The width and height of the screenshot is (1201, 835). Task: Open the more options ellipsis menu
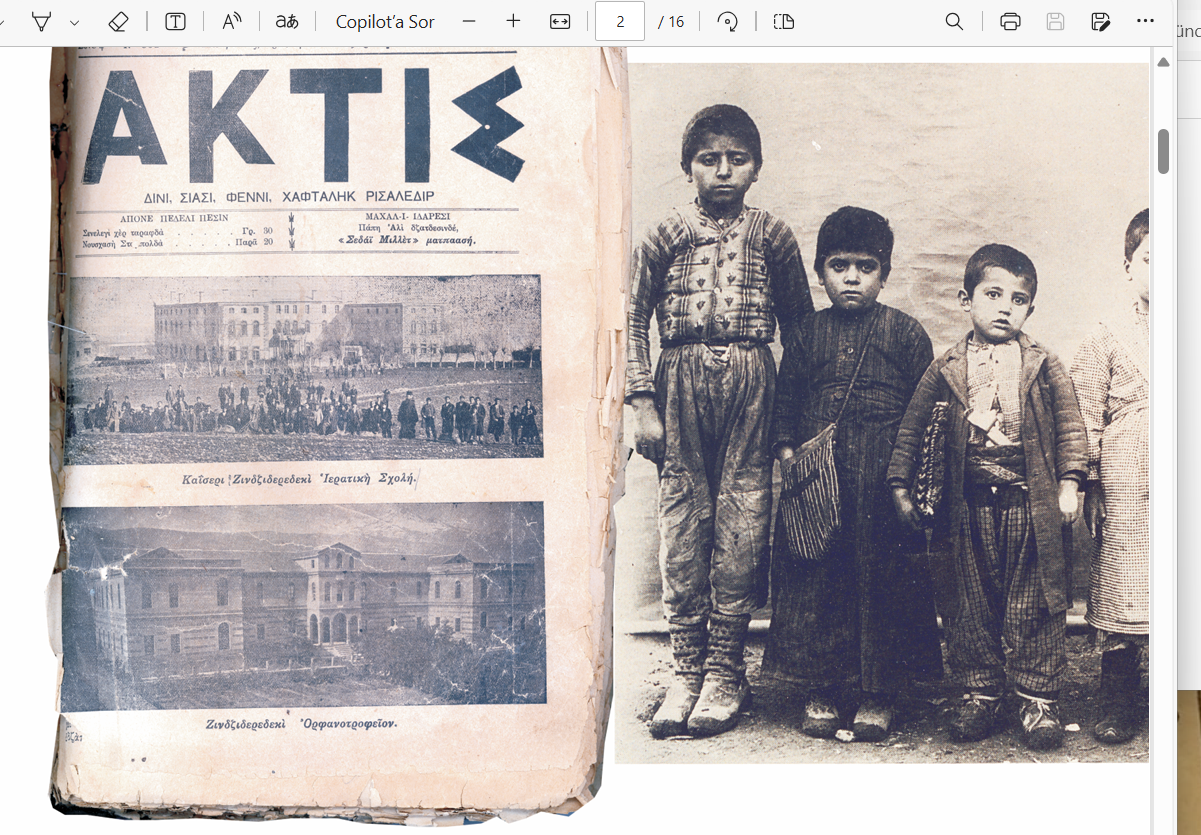point(1145,22)
